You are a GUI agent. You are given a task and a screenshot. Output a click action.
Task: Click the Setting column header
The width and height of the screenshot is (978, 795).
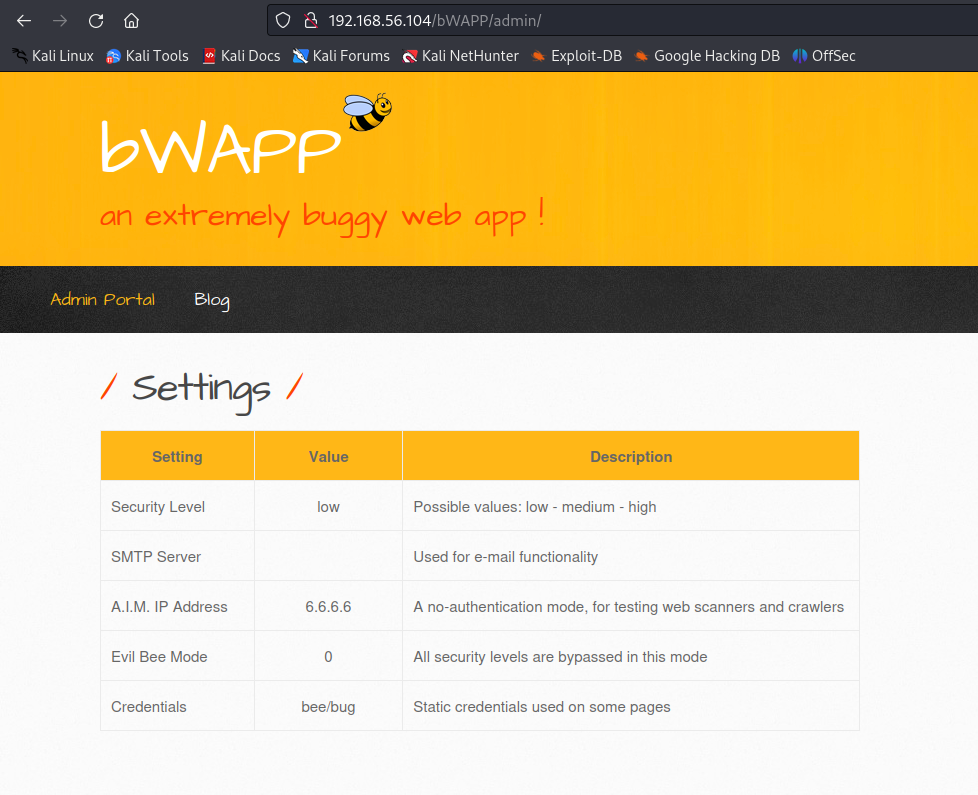(x=177, y=456)
